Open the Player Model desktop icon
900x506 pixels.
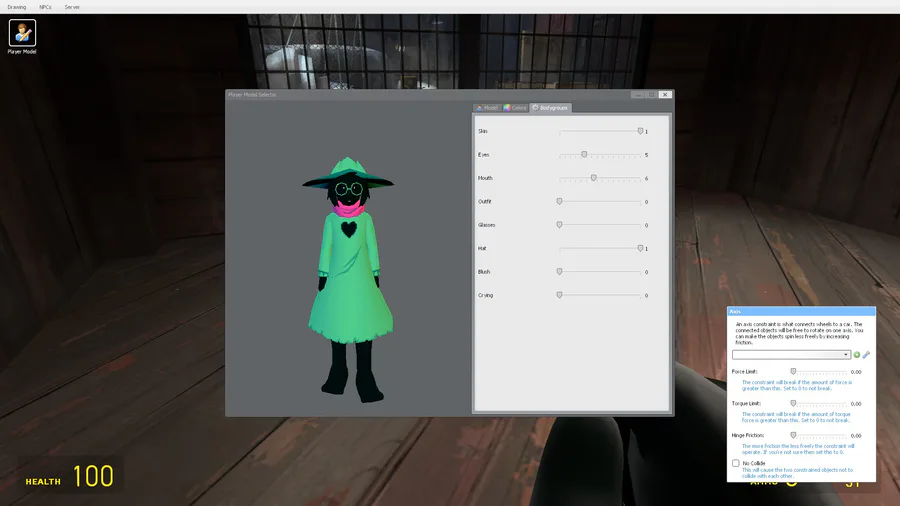(x=22, y=33)
